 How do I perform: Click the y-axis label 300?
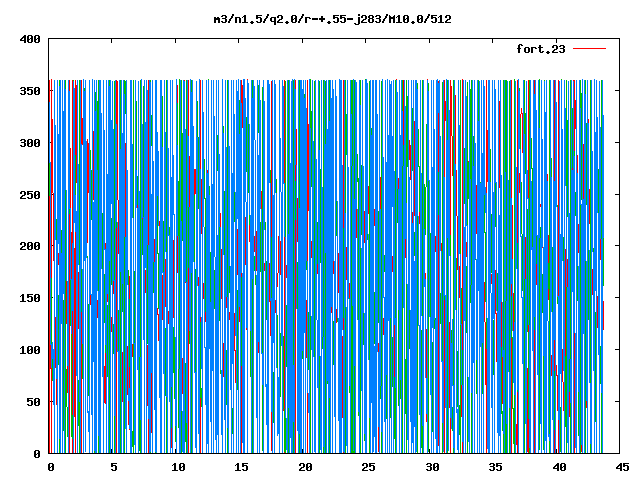click(x=30, y=143)
